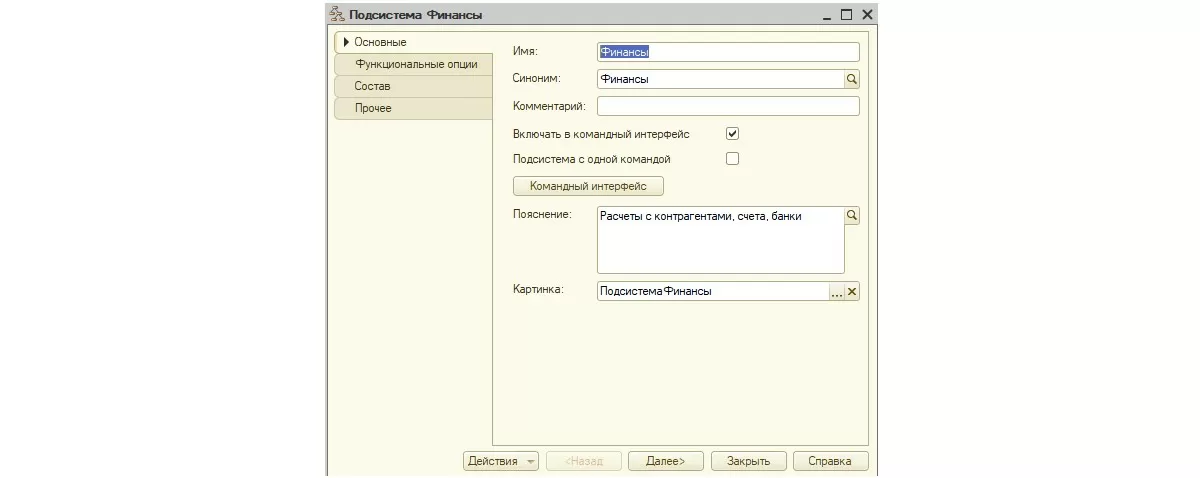The height and width of the screenshot is (478, 1200).
Task: Uncheck Включать в командный интерфейс checkbox
Action: click(732, 133)
